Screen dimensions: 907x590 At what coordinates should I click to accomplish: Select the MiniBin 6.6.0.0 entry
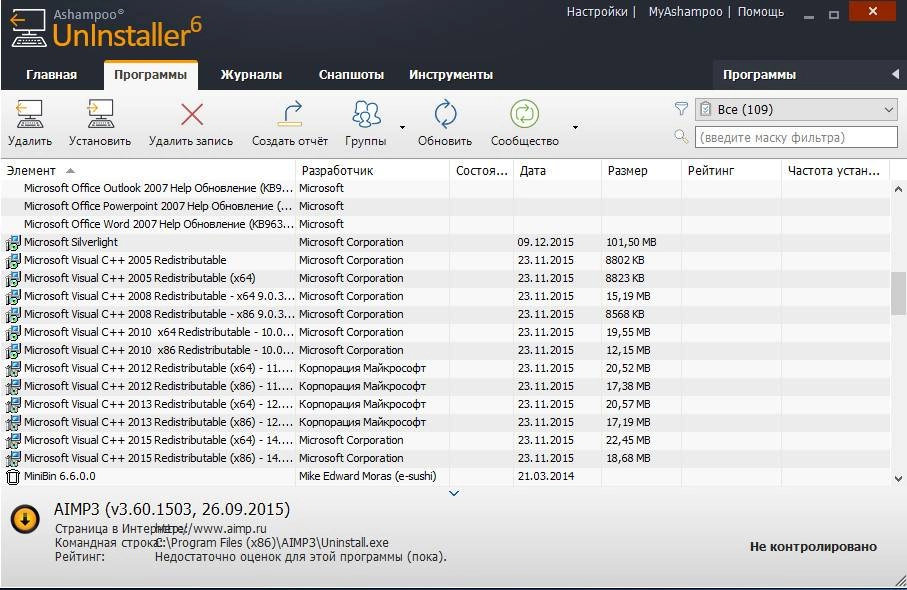(60, 476)
